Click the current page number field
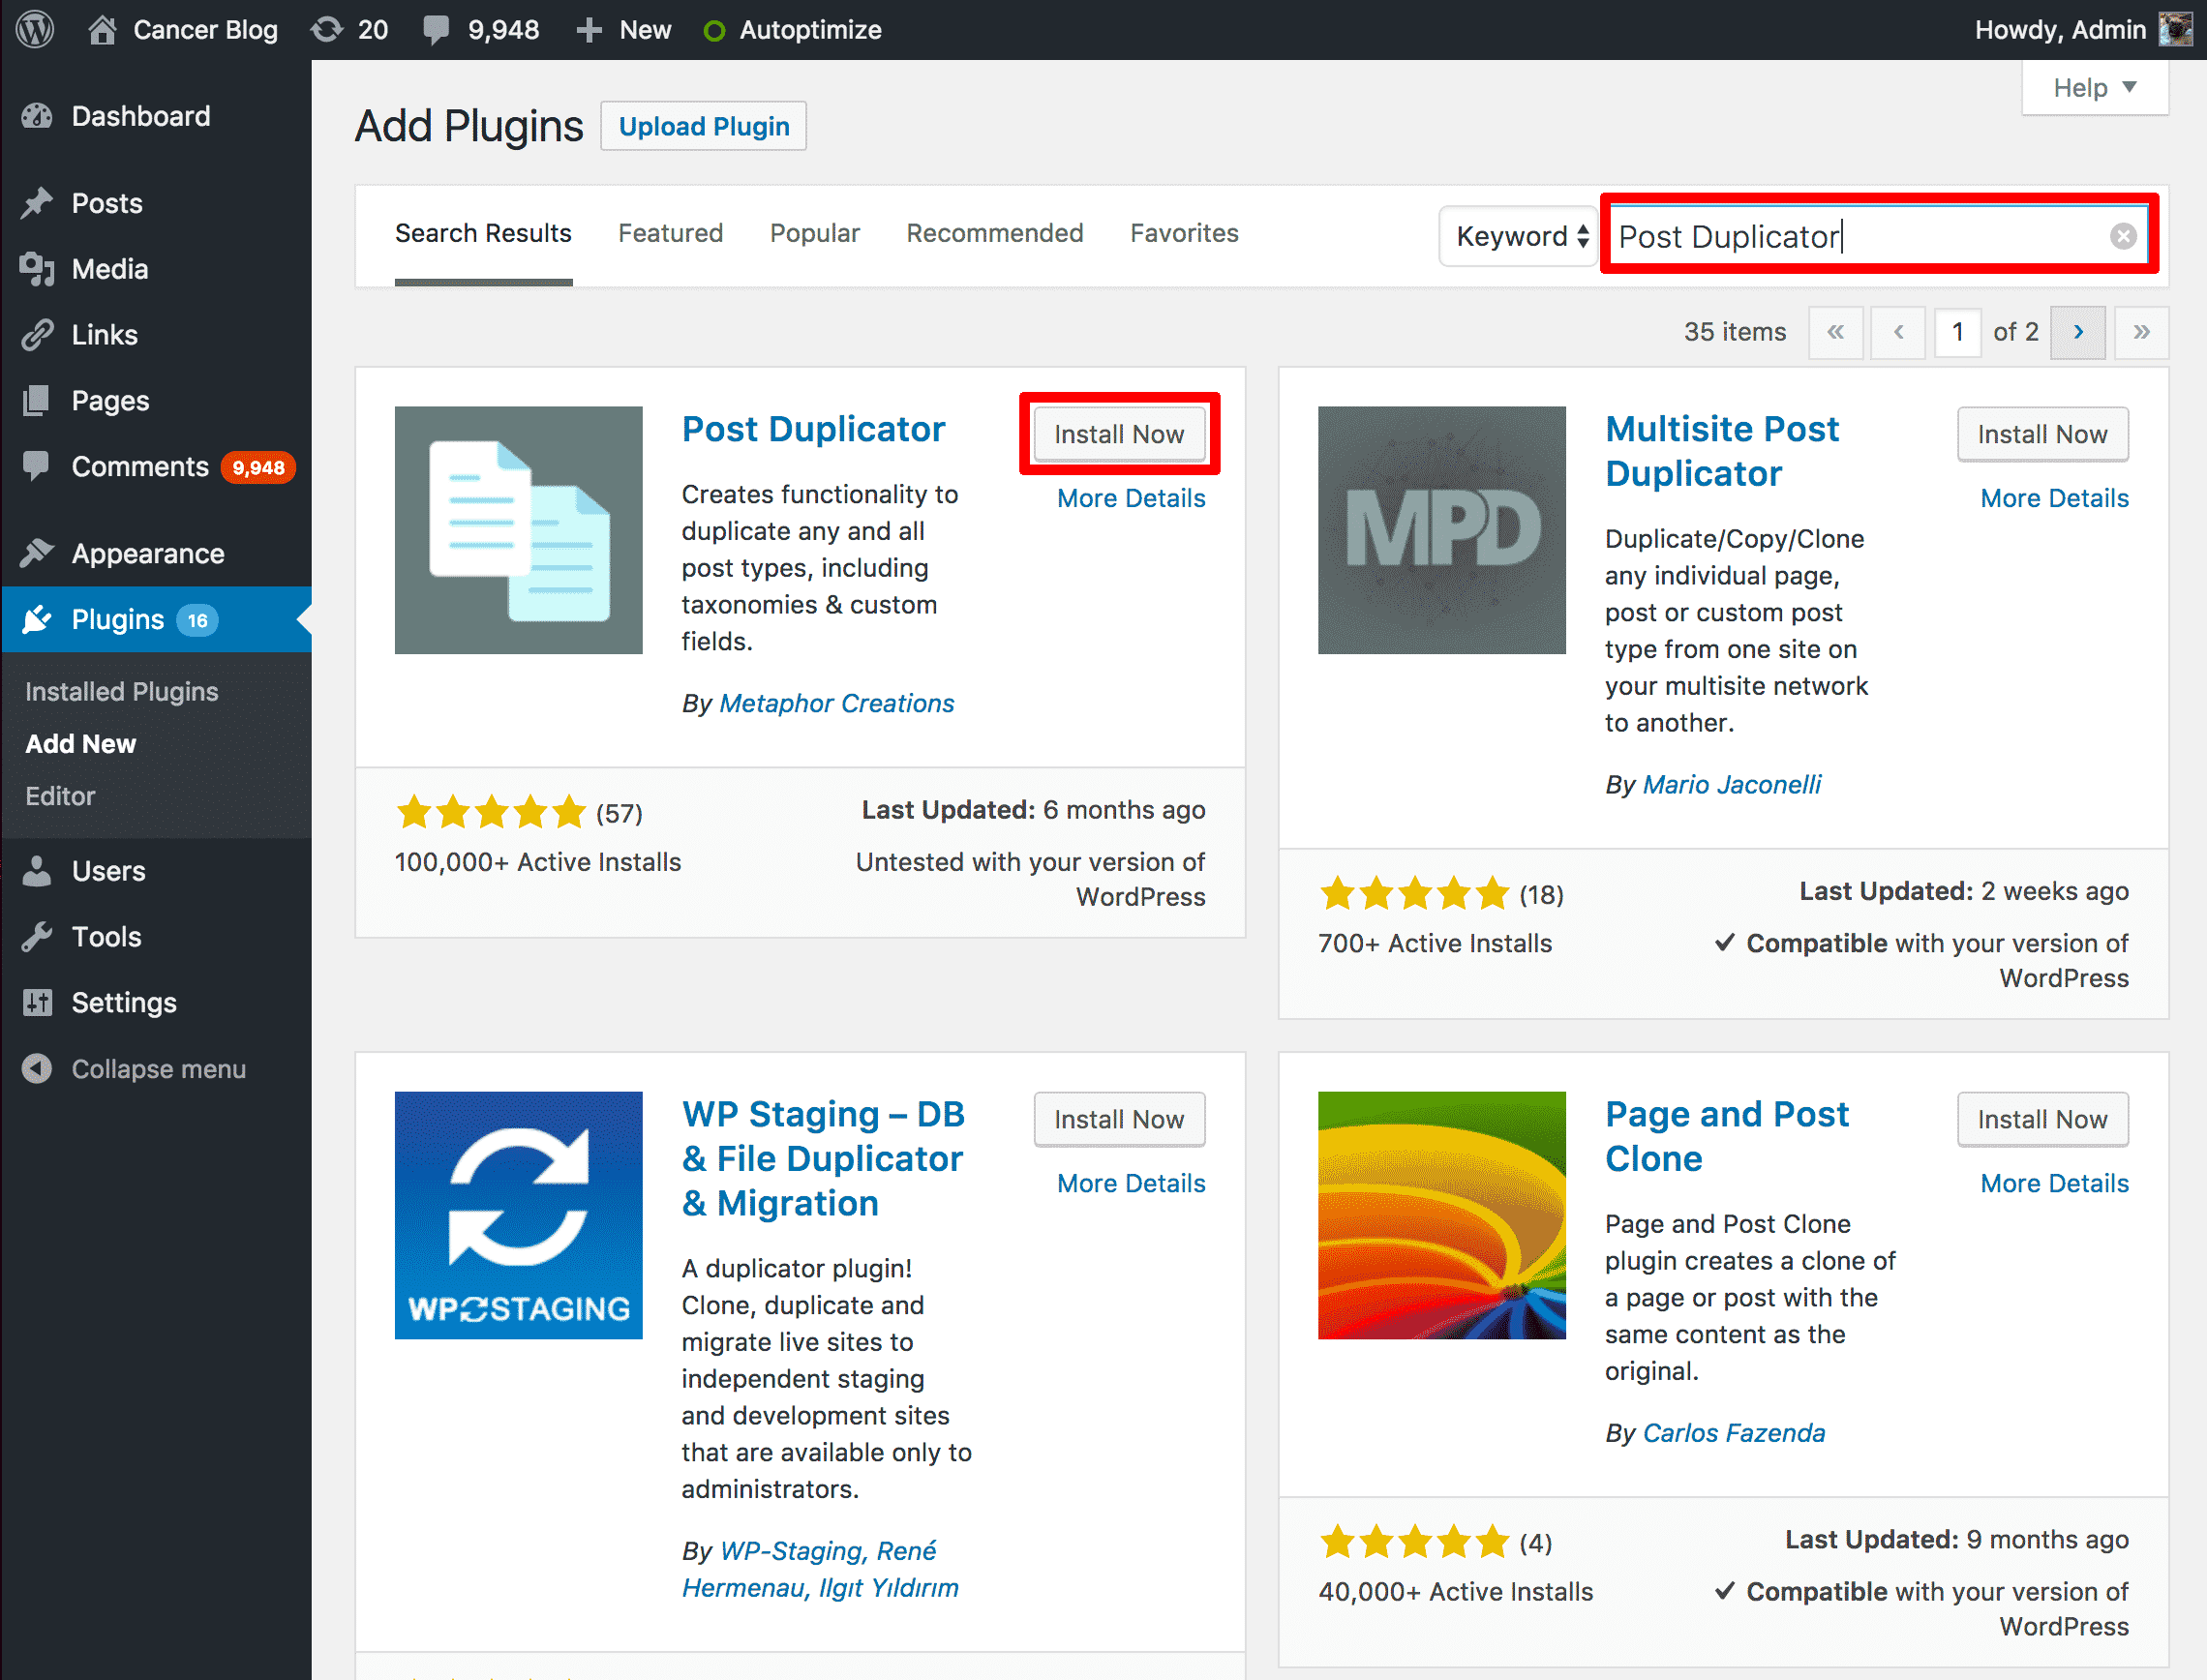The height and width of the screenshot is (1680, 2207). 1957,332
